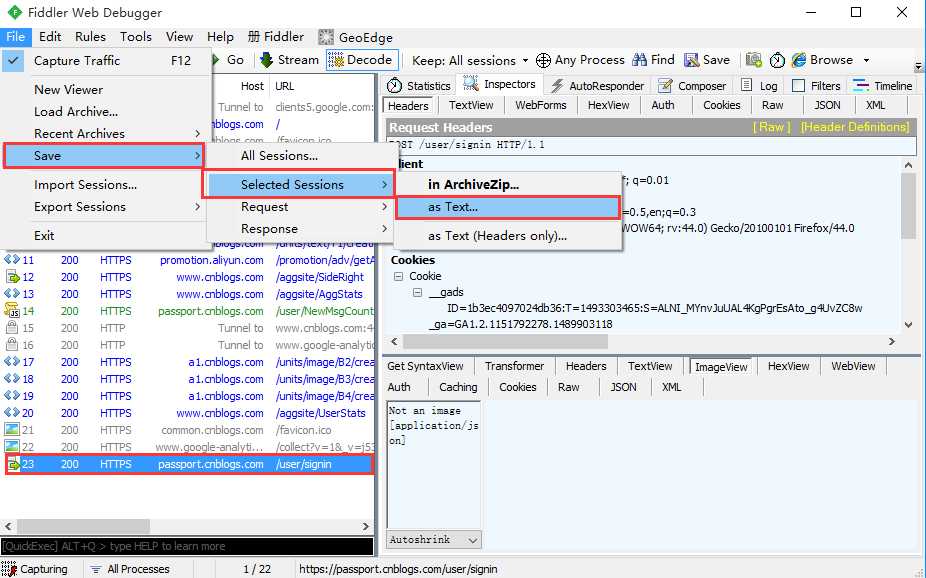
Task: Expand Request submenu under Save
Action: tap(300, 207)
